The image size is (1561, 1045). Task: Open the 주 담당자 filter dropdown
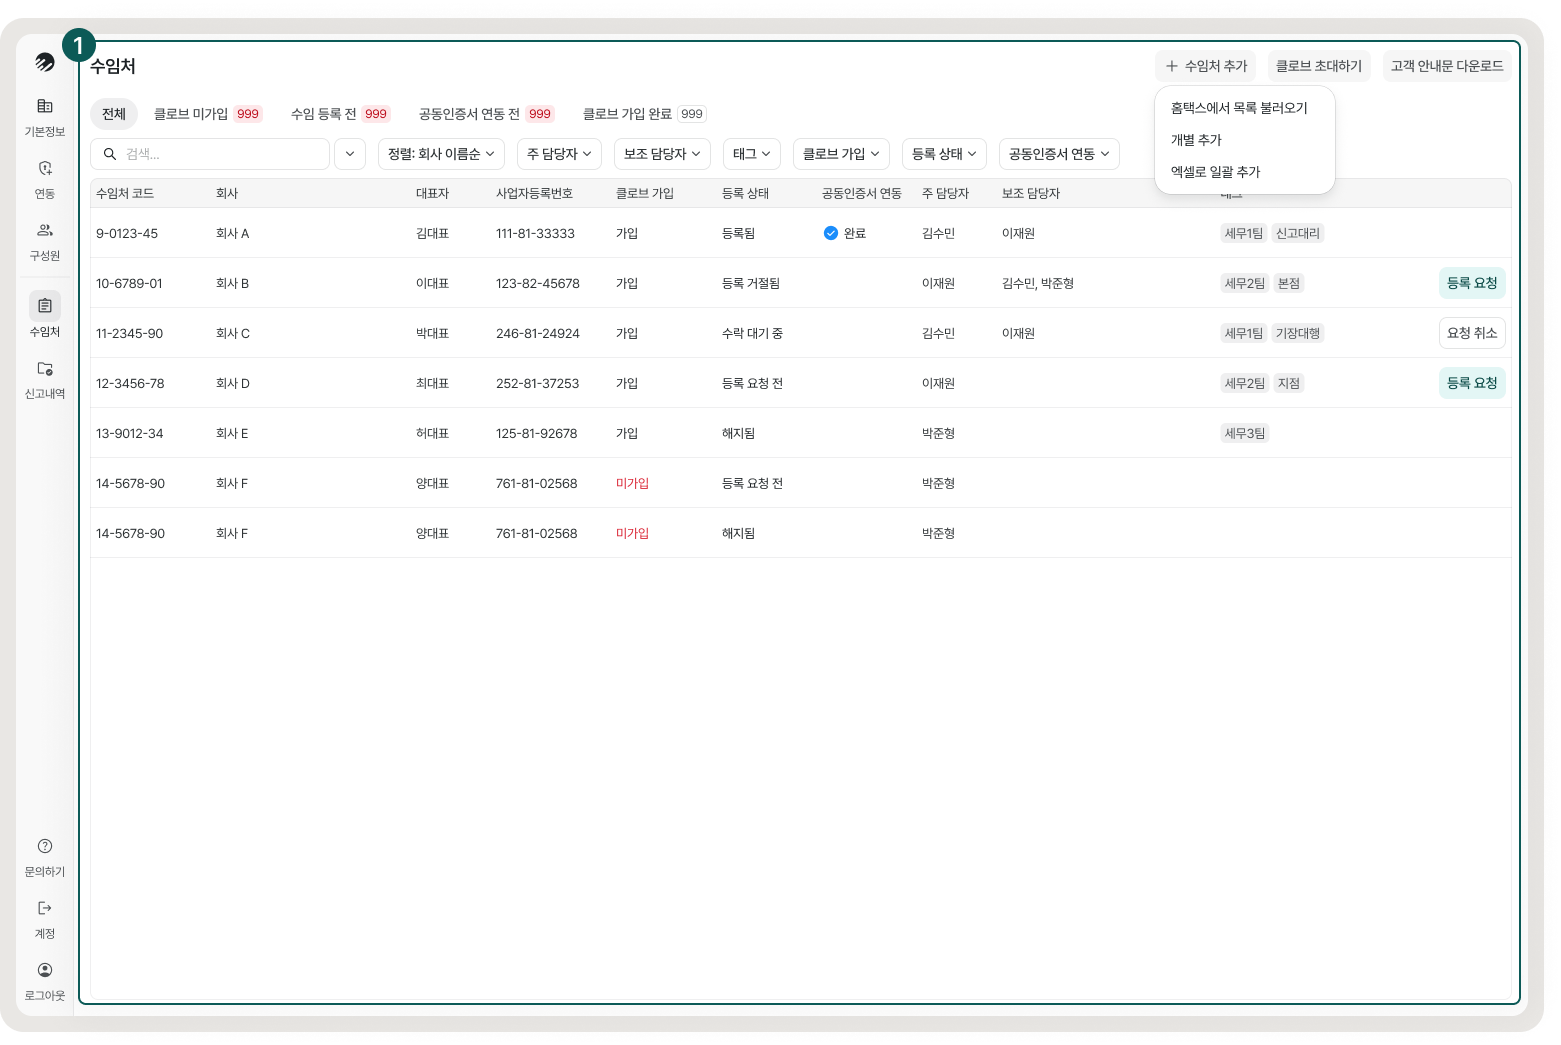[559, 154]
